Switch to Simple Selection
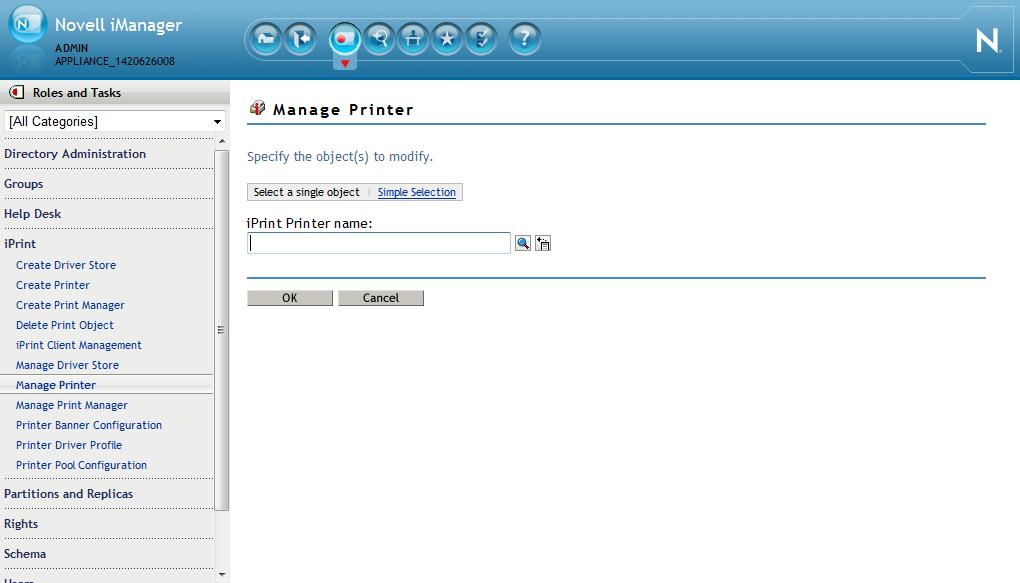The width and height of the screenshot is (1020, 583). click(416, 192)
